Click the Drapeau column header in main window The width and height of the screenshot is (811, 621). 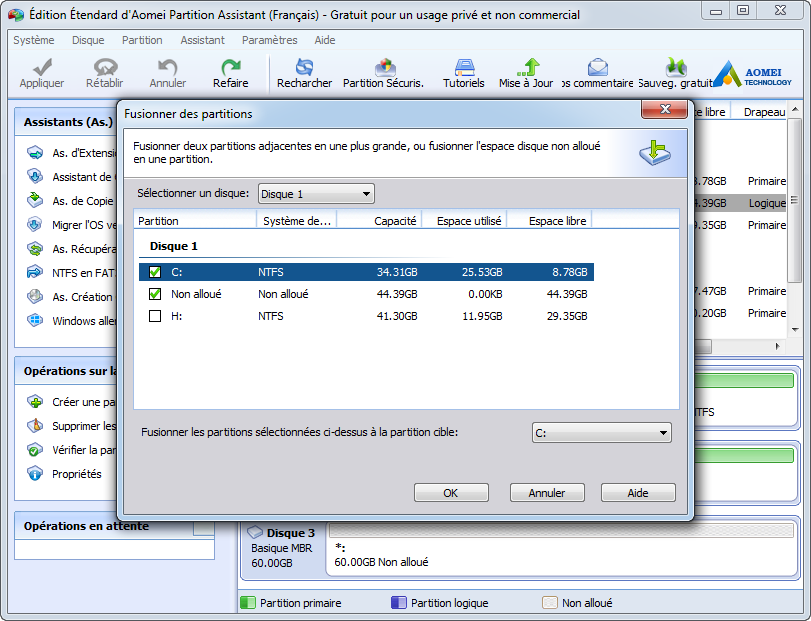click(758, 112)
